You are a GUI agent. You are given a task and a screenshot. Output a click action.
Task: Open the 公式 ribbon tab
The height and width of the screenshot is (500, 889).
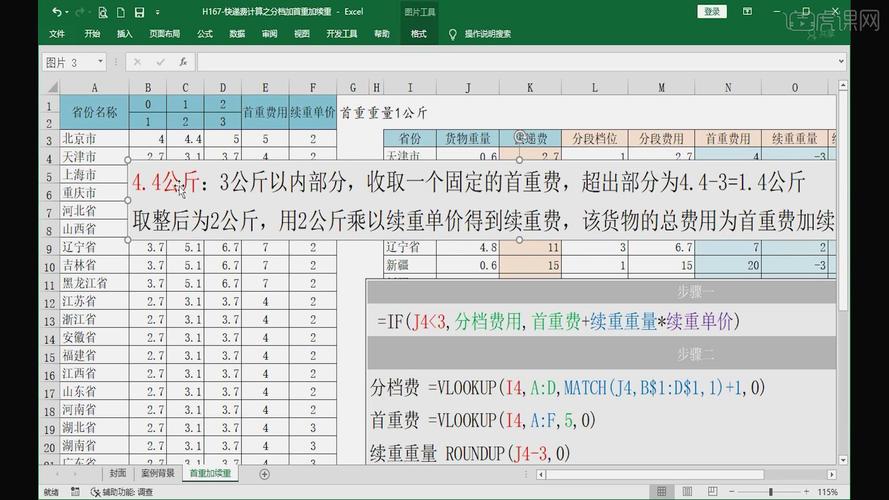tap(205, 34)
